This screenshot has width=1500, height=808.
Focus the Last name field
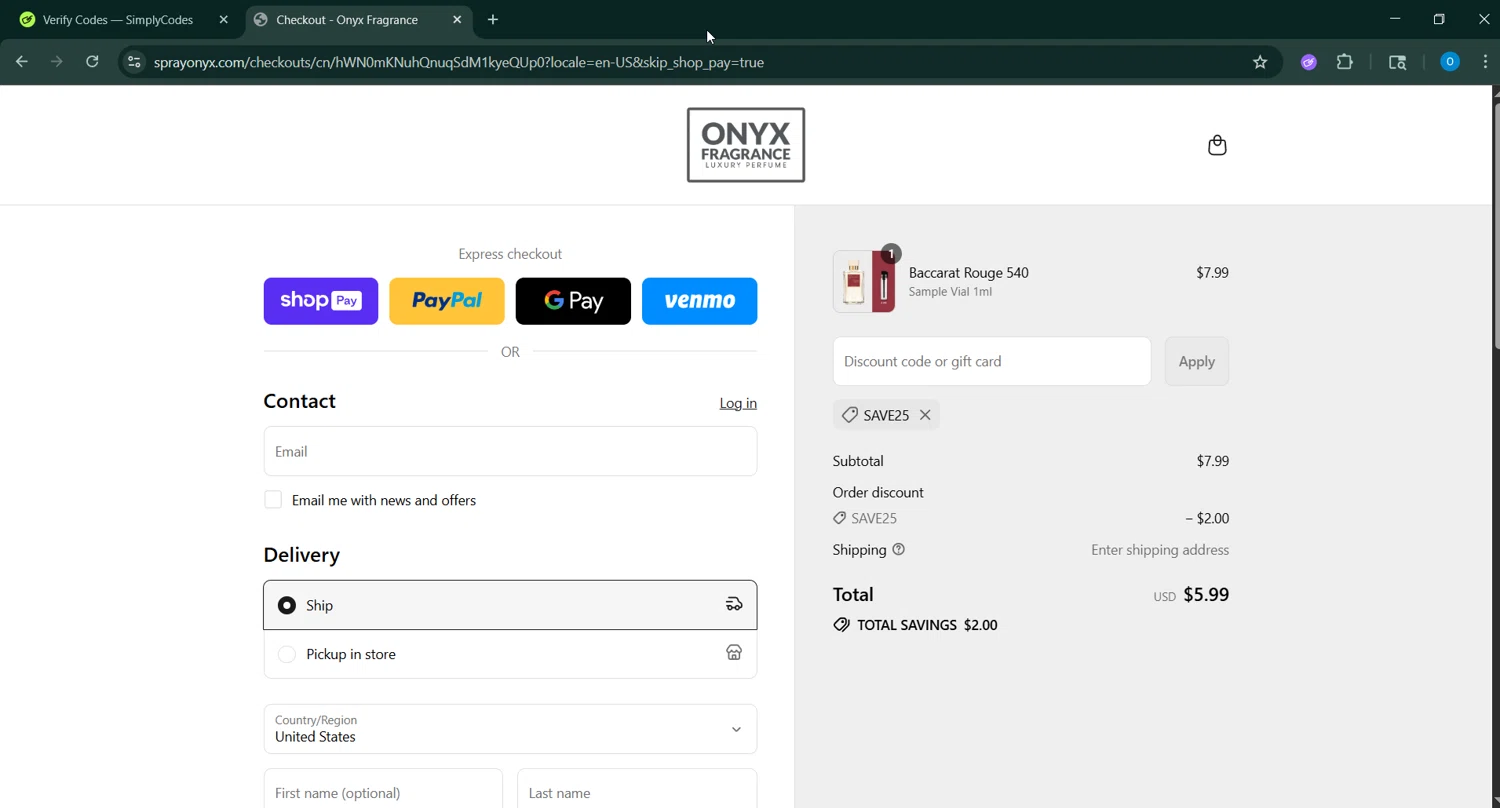637,792
